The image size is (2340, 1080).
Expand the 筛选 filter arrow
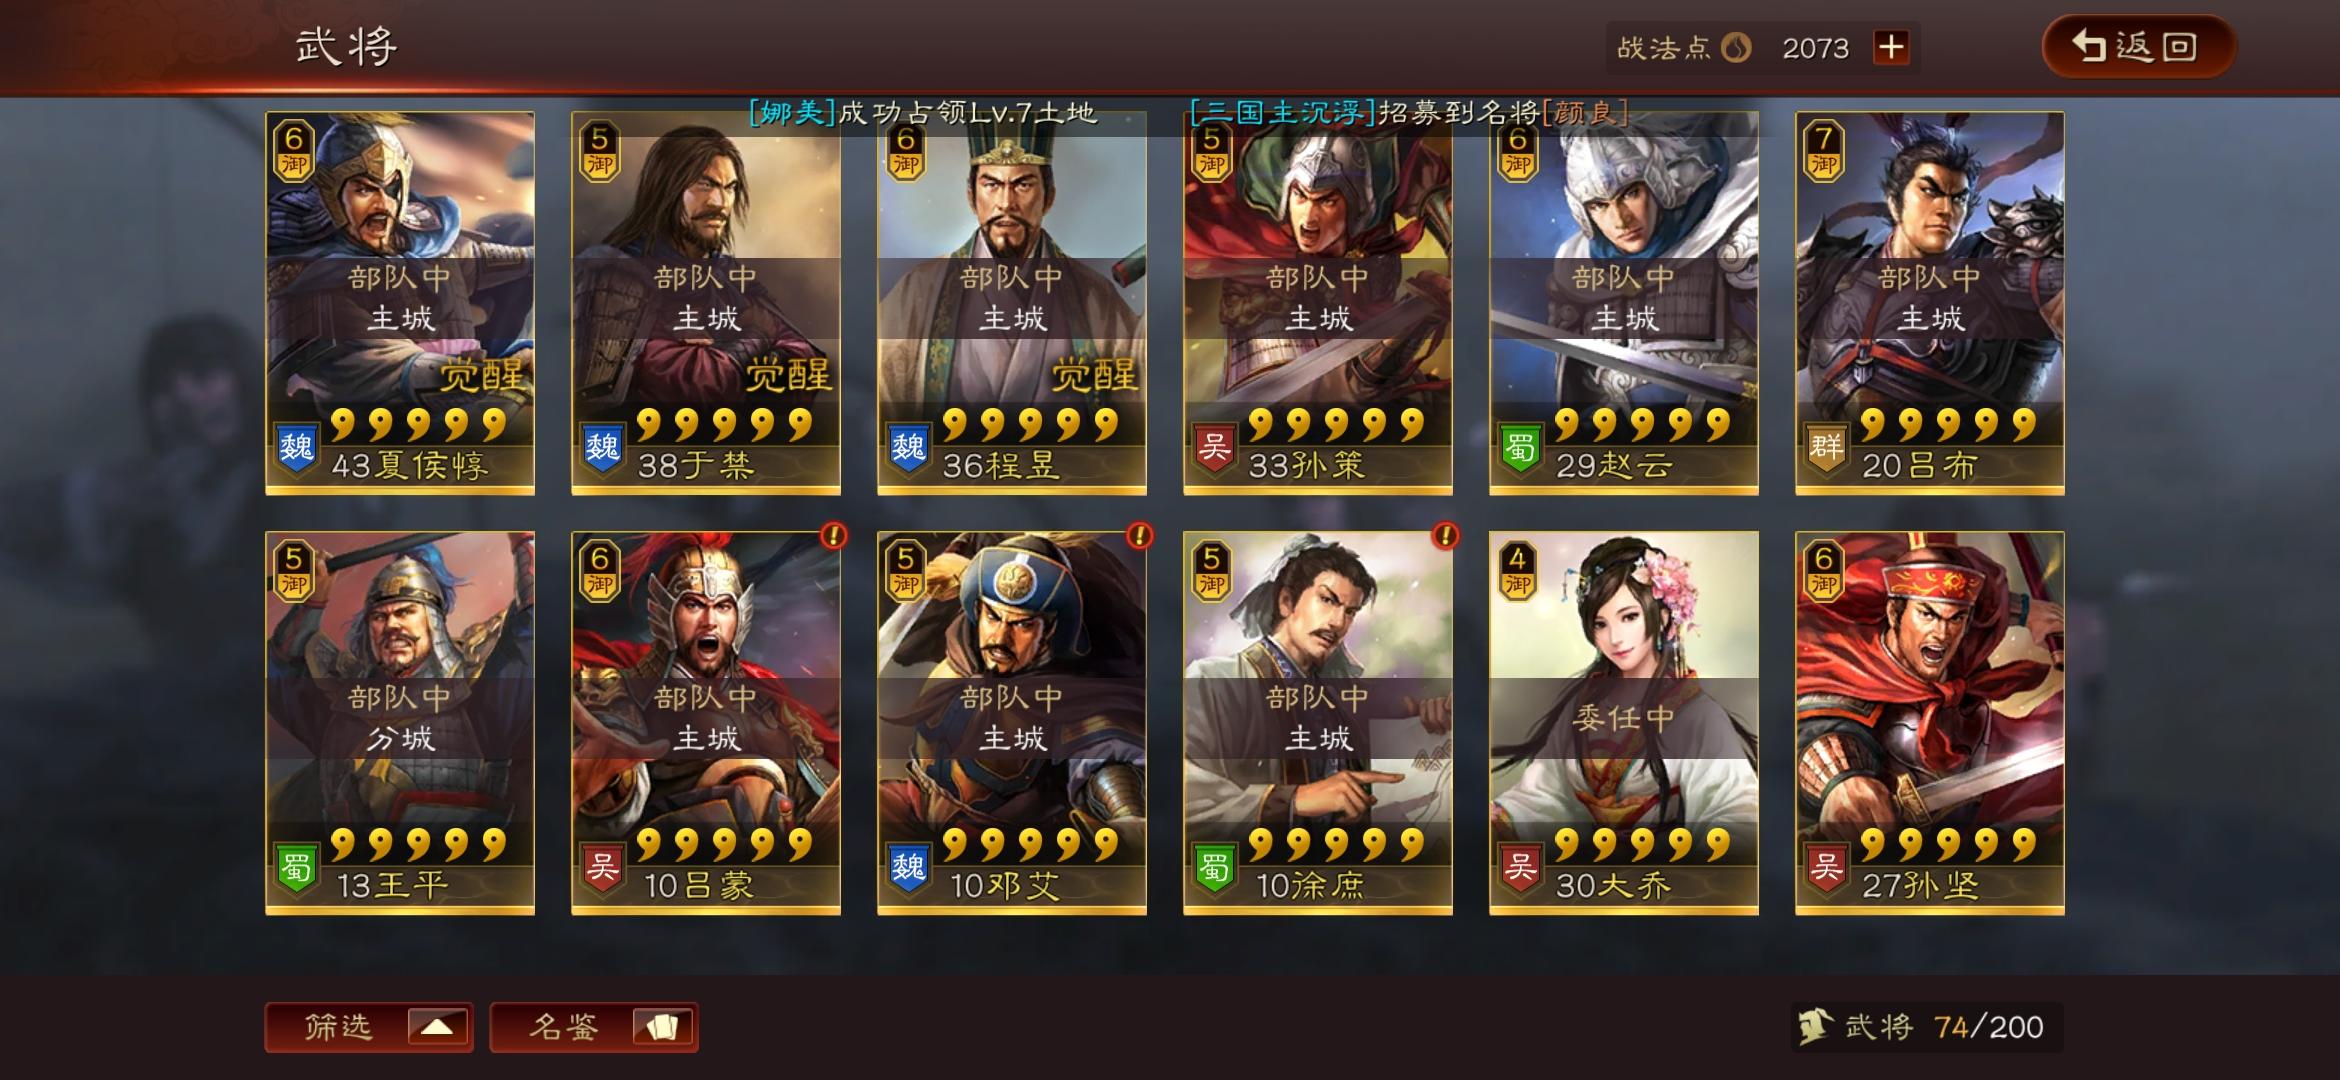(x=437, y=1027)
